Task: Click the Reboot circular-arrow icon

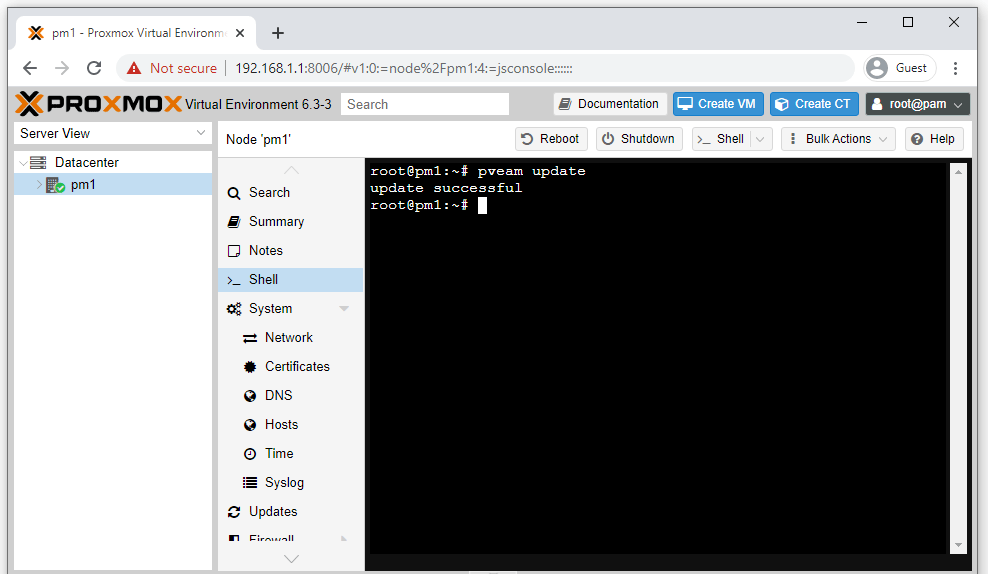Action: coord(527,139)
